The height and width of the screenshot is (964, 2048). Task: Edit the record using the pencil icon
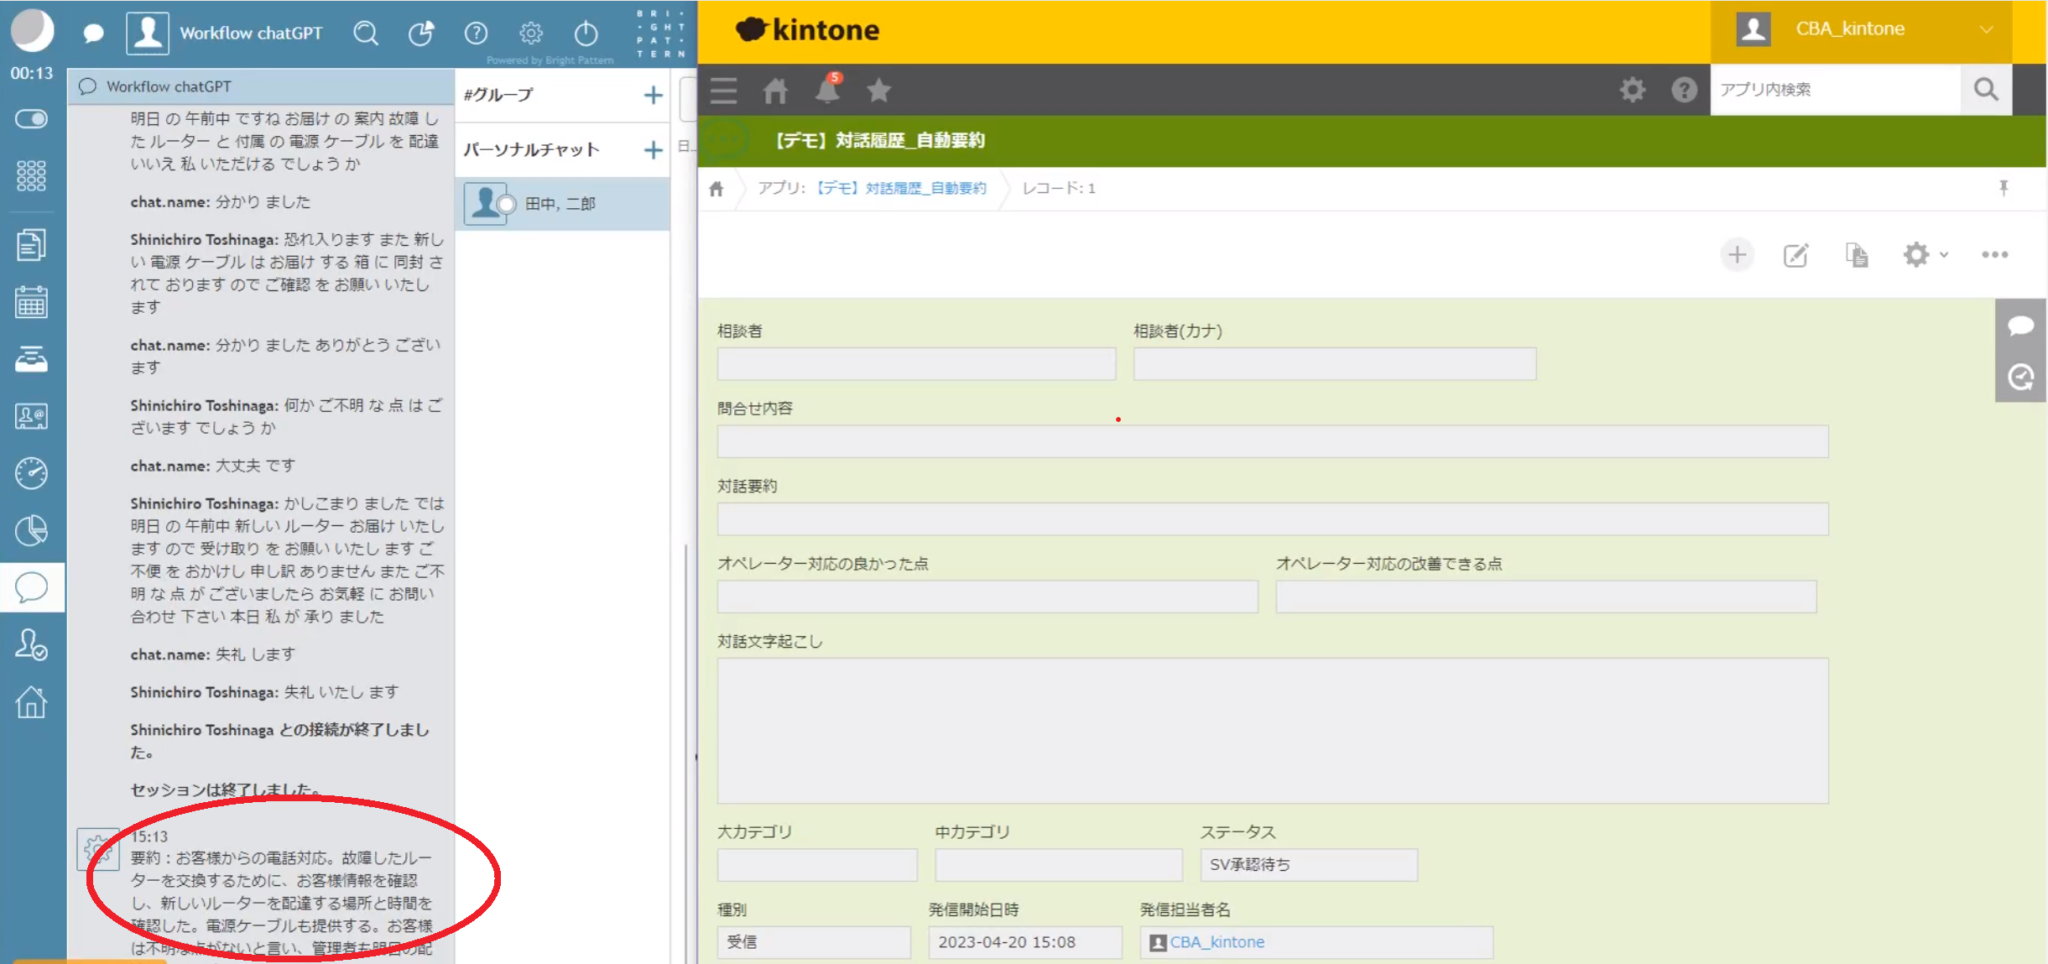1795,255
